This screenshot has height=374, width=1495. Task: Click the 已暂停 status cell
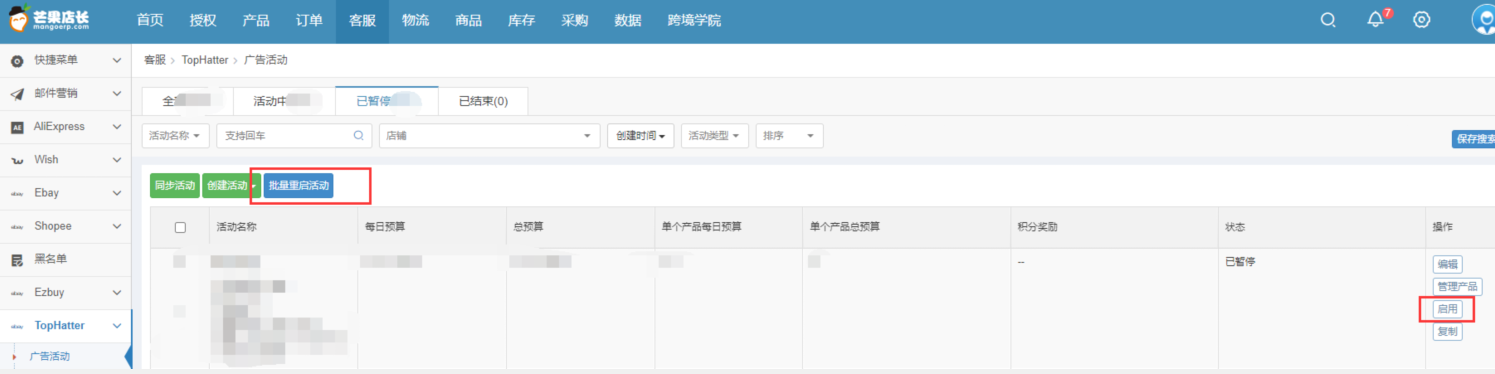tap(1241, 262)
